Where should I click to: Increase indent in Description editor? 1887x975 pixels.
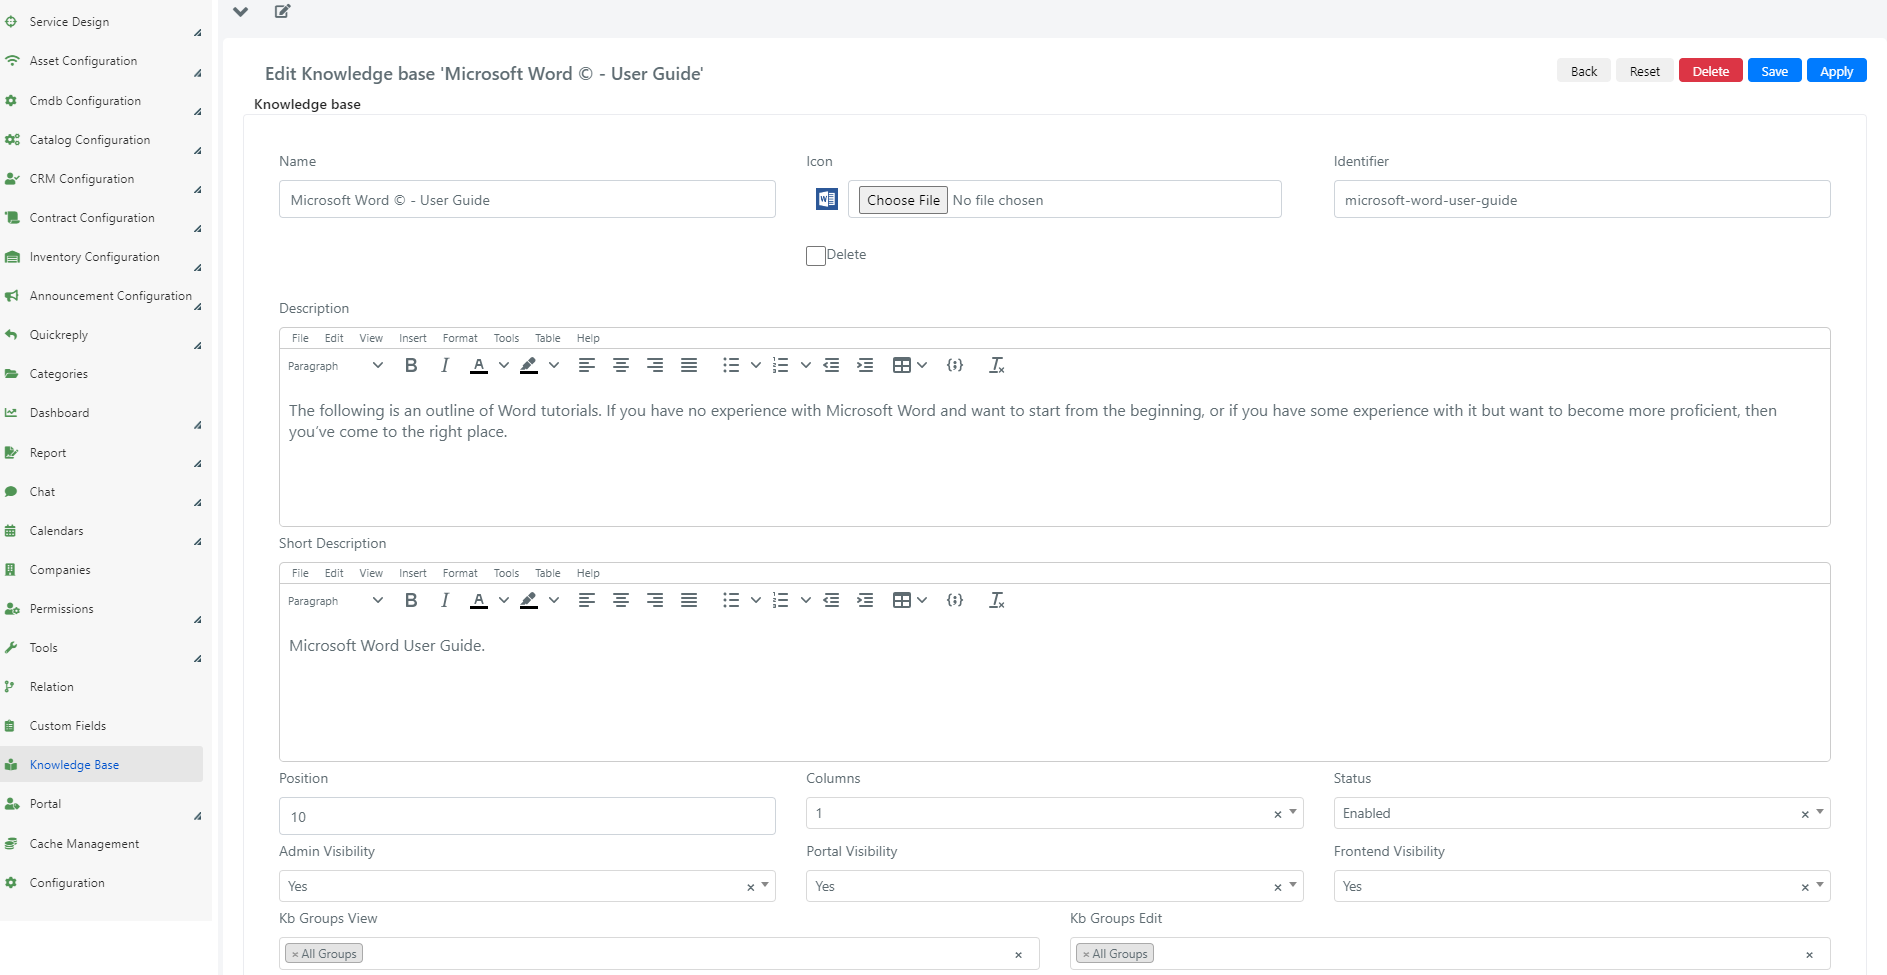865,366
